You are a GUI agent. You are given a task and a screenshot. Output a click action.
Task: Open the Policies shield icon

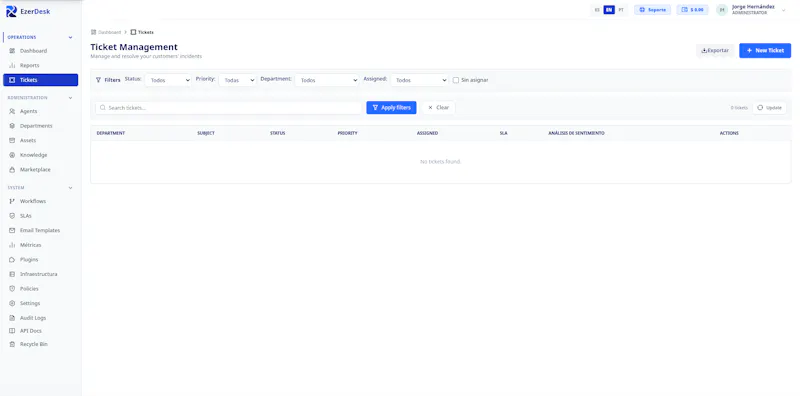tap(12, 289)
